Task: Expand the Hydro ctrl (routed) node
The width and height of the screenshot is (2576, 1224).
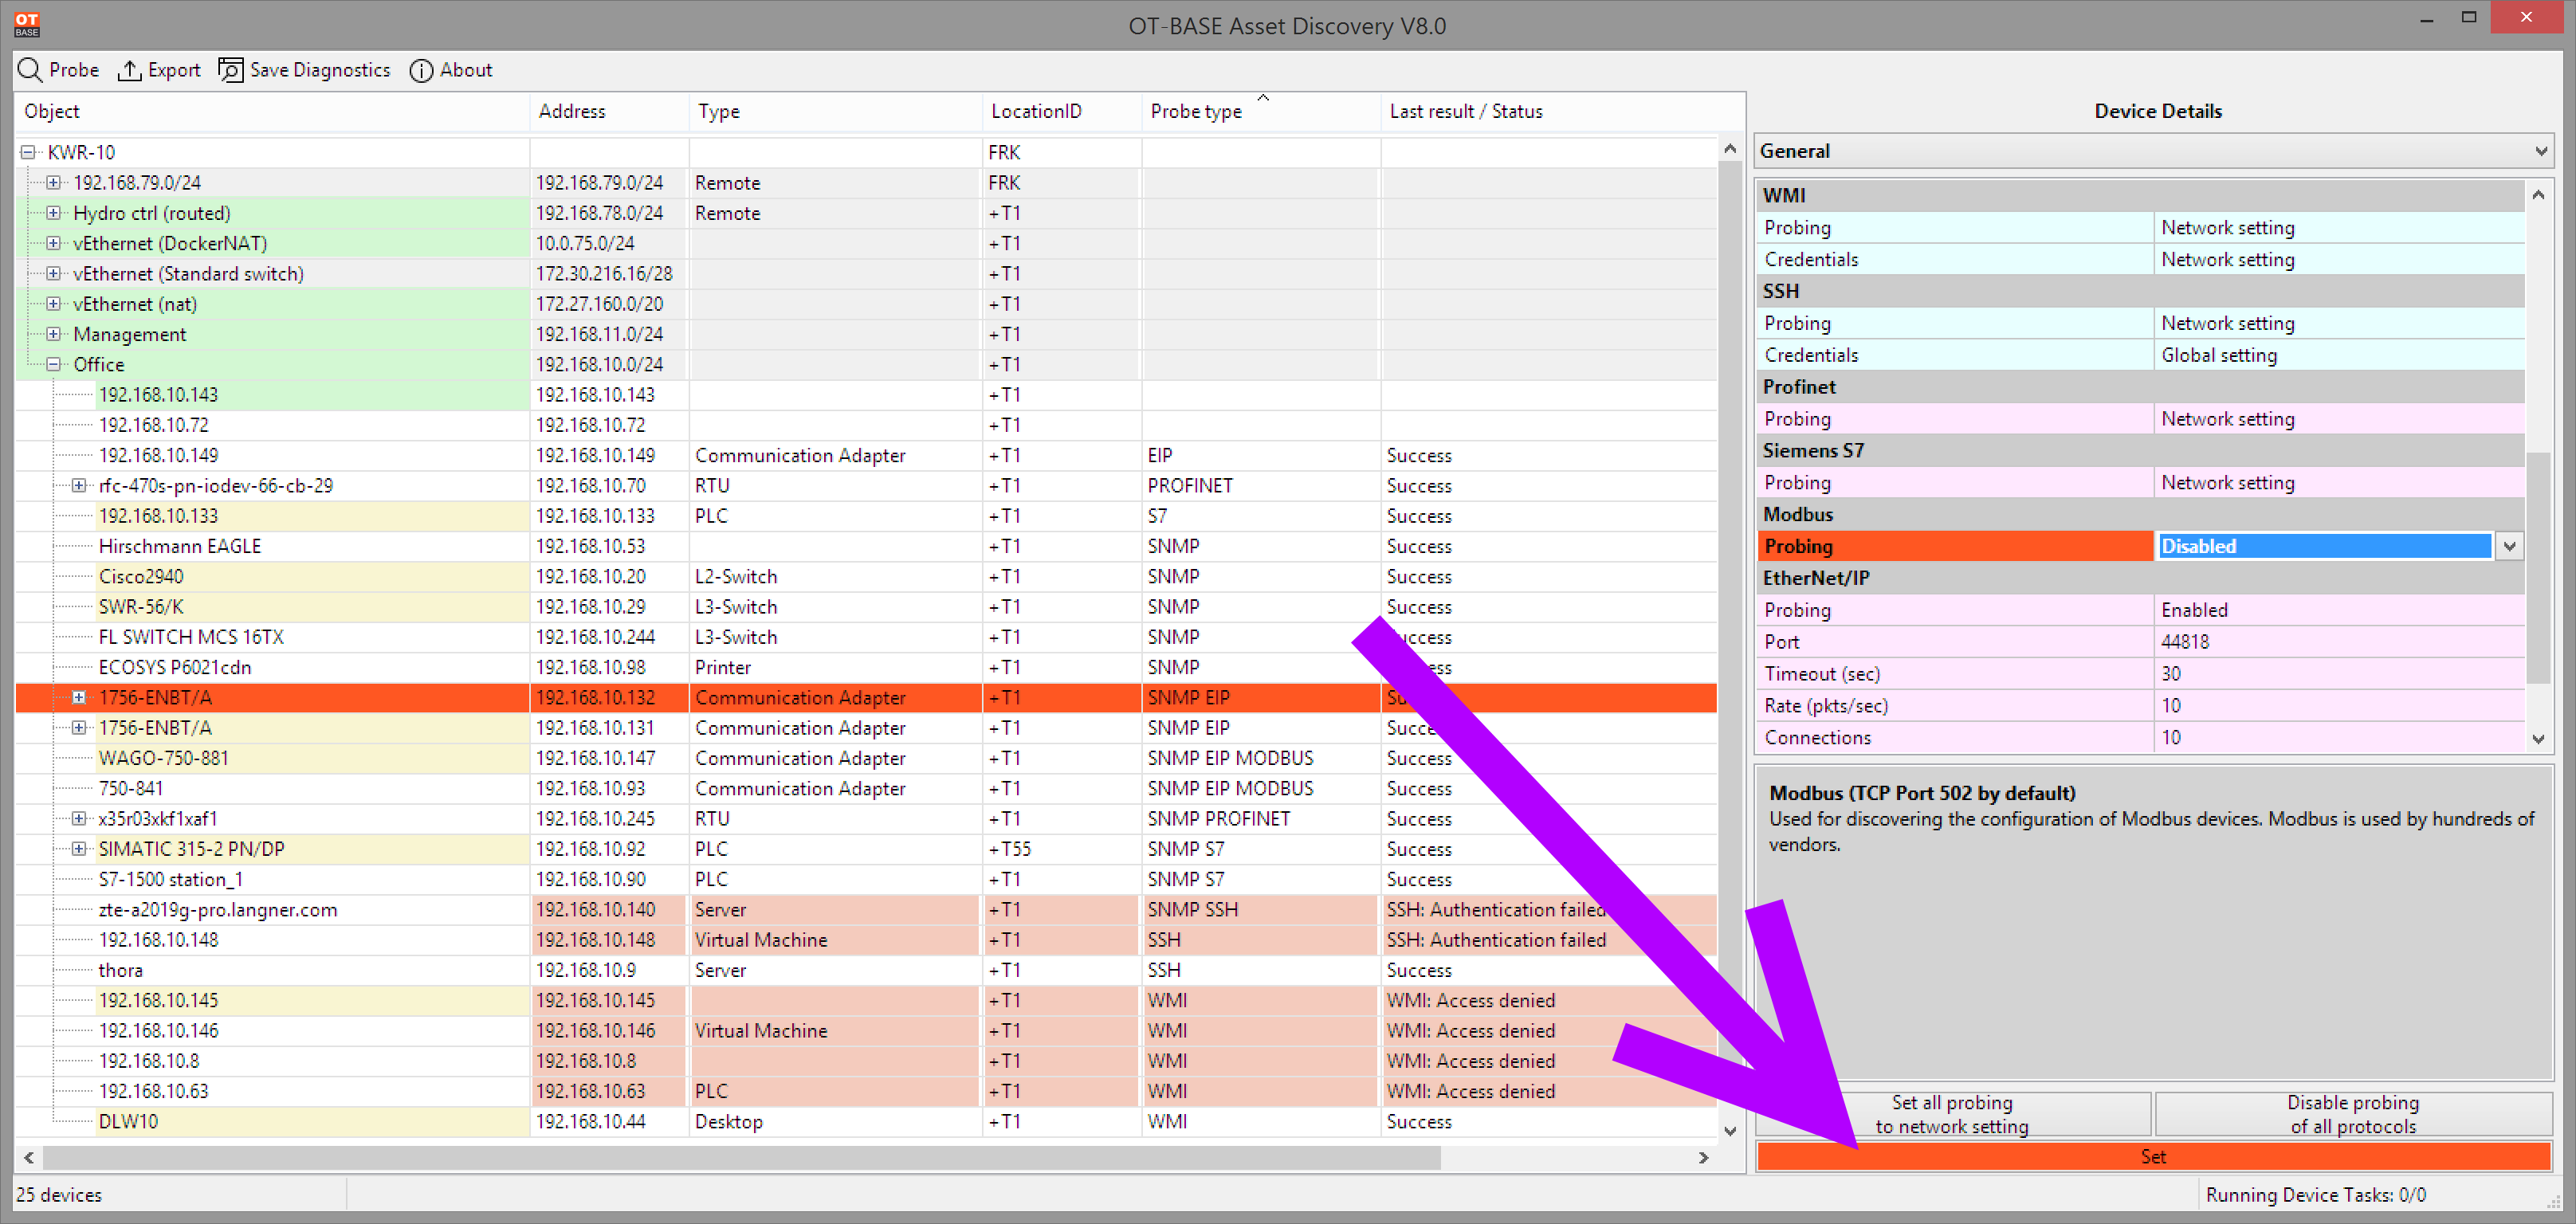Action: pyautogui.click(x=54, y=213)
